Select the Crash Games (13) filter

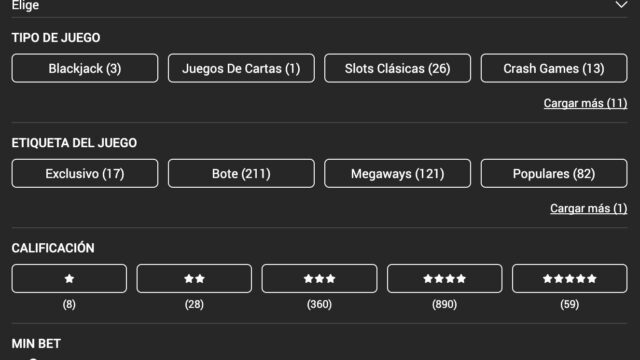(554, 68)
